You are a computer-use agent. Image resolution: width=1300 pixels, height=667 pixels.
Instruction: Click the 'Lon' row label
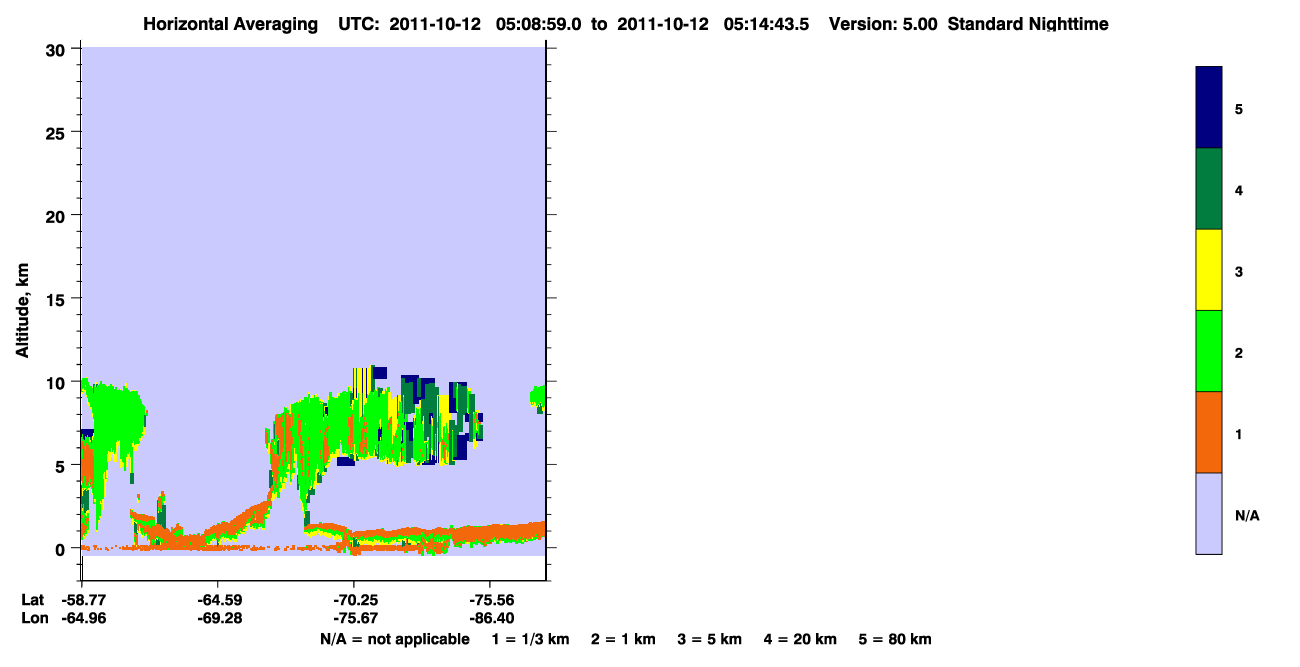coord(34,618)
